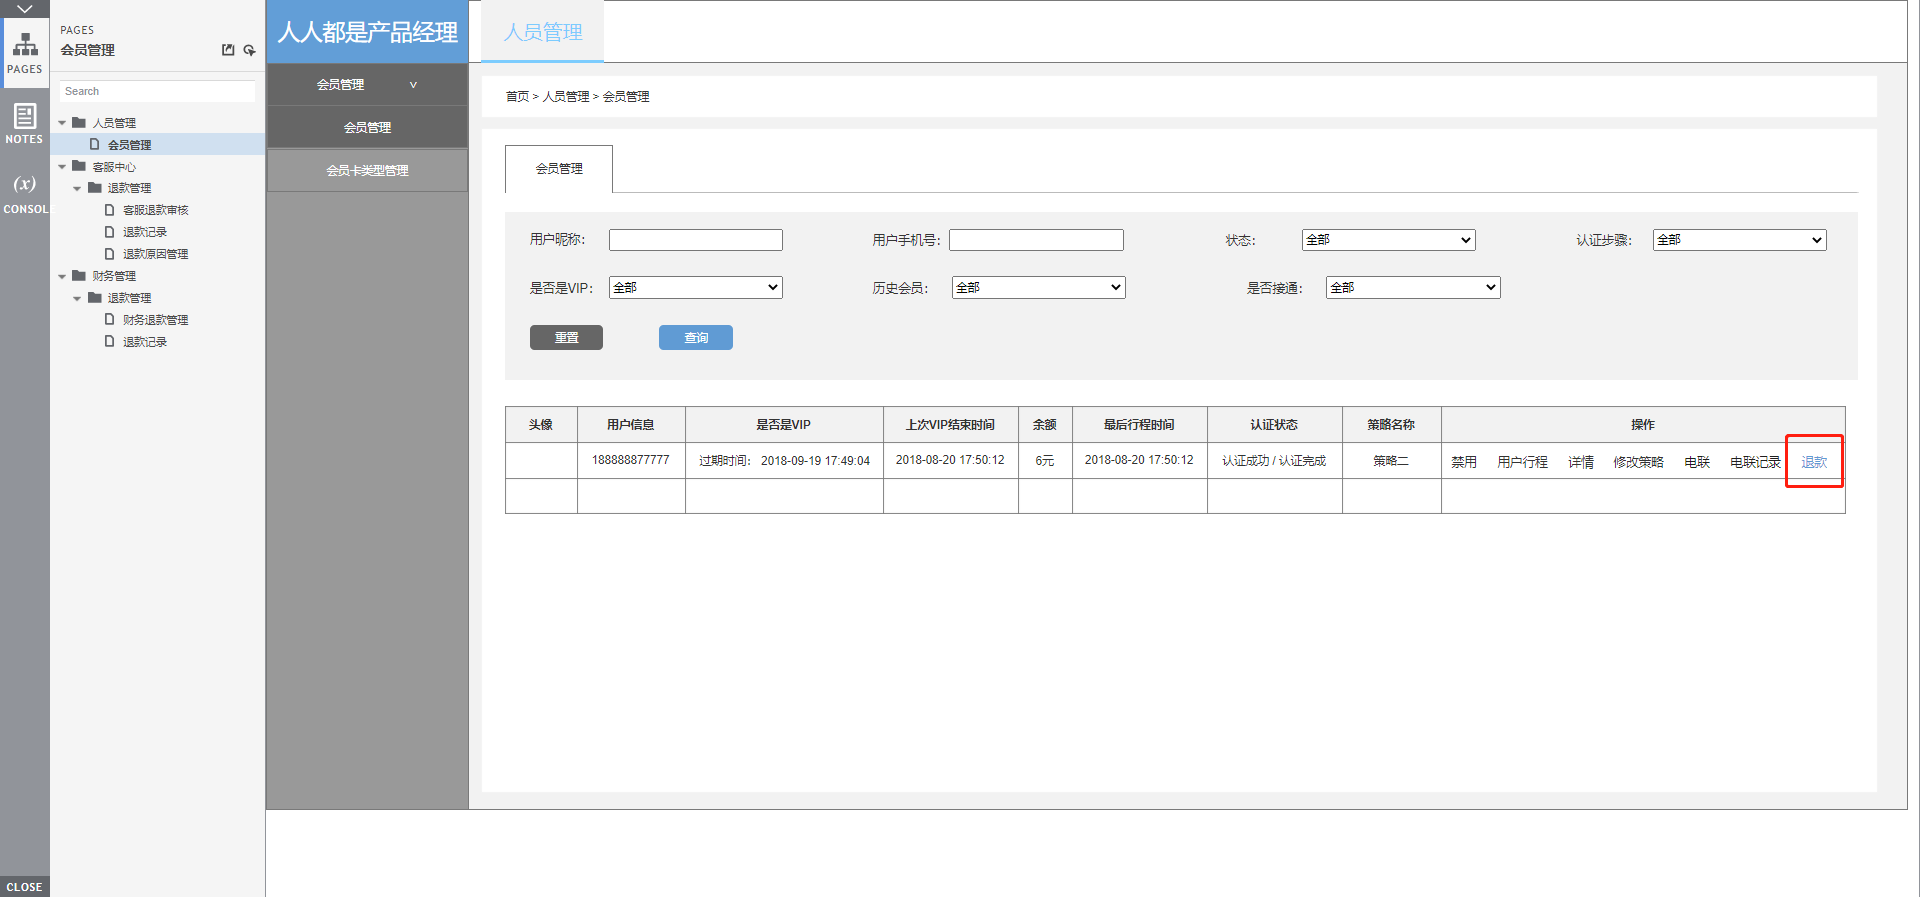1920x897 pixels.
Task: Open the 认证步骤 dropdown
Action: pyautogui.click(x=1739, y=240)
